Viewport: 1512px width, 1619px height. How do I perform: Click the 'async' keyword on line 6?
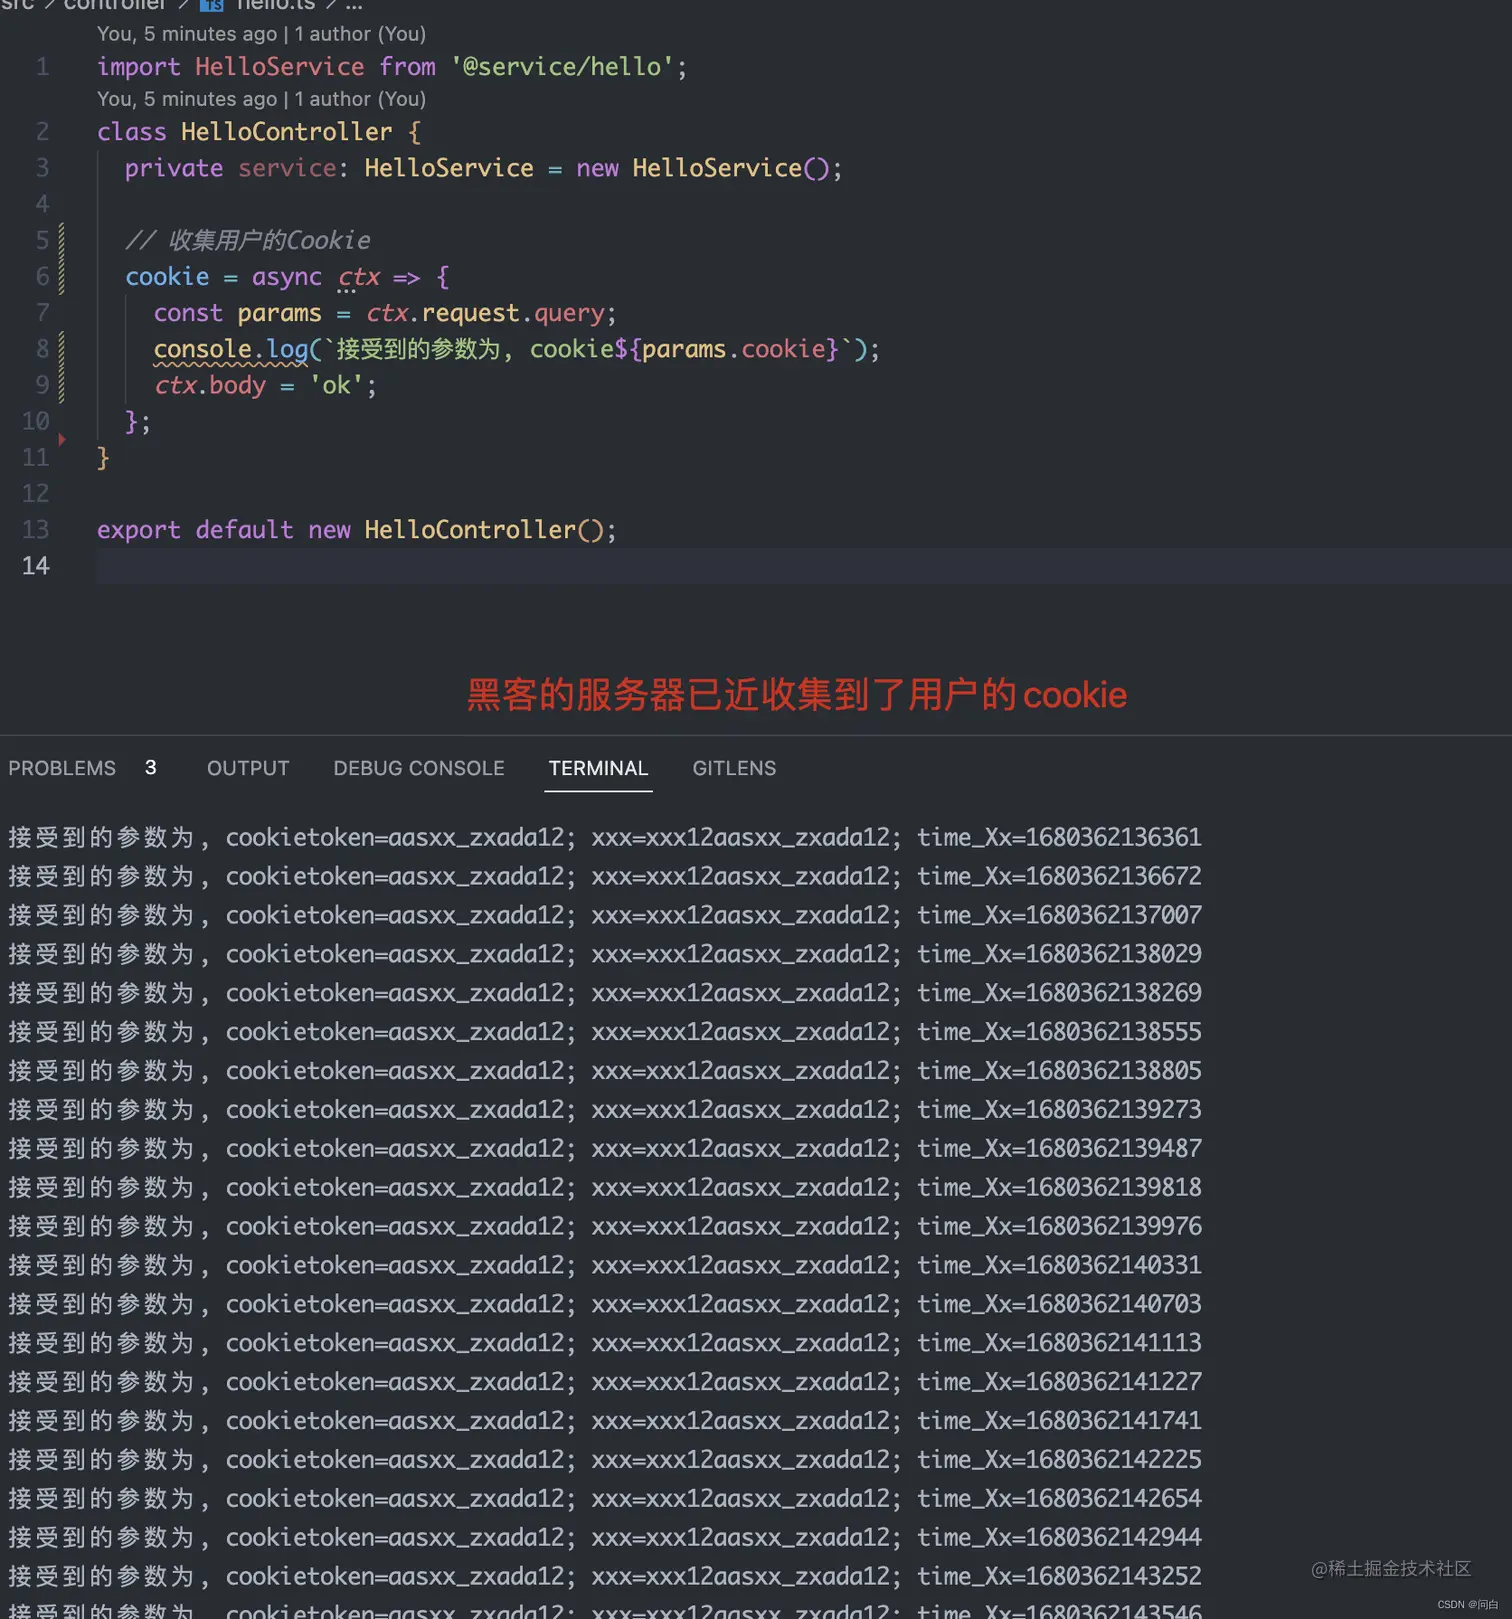[287, 277]
